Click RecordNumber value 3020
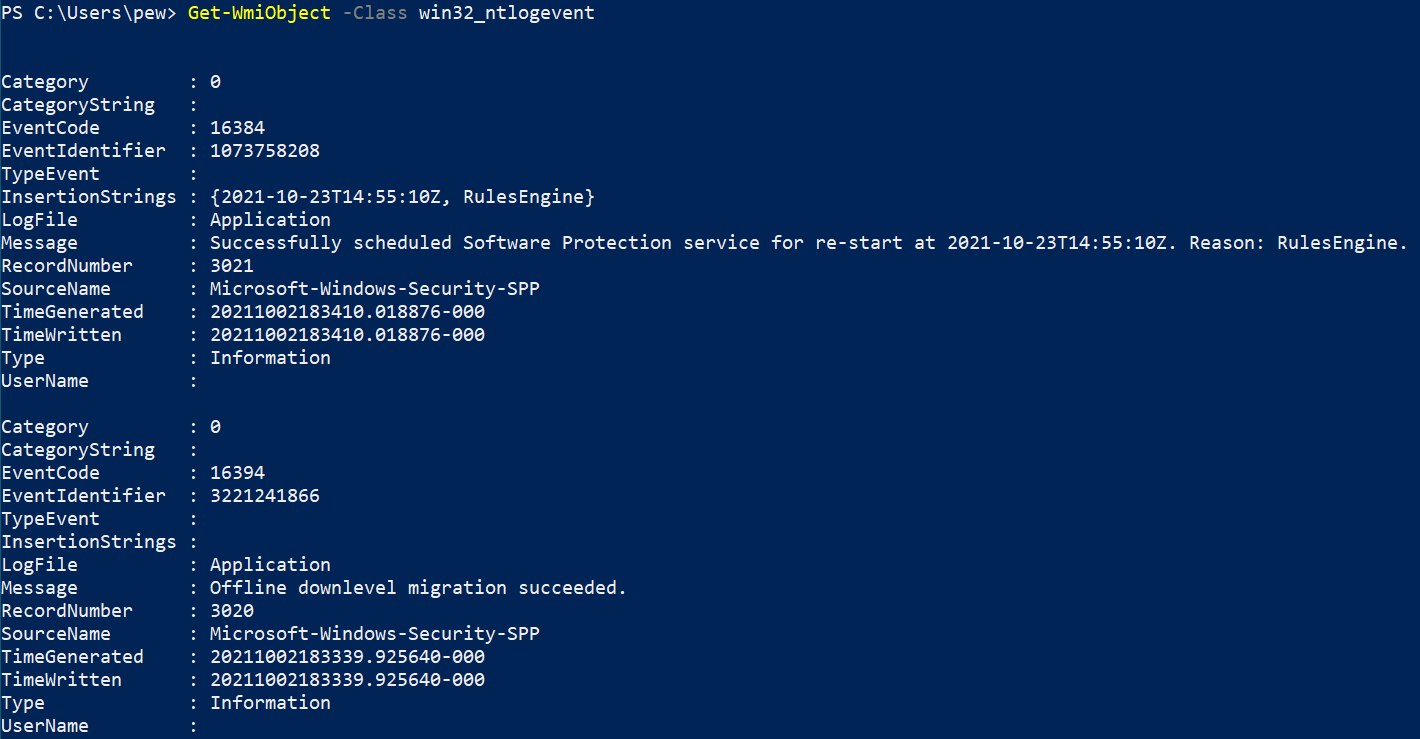 pyautogui.click(x=232, y=611)
